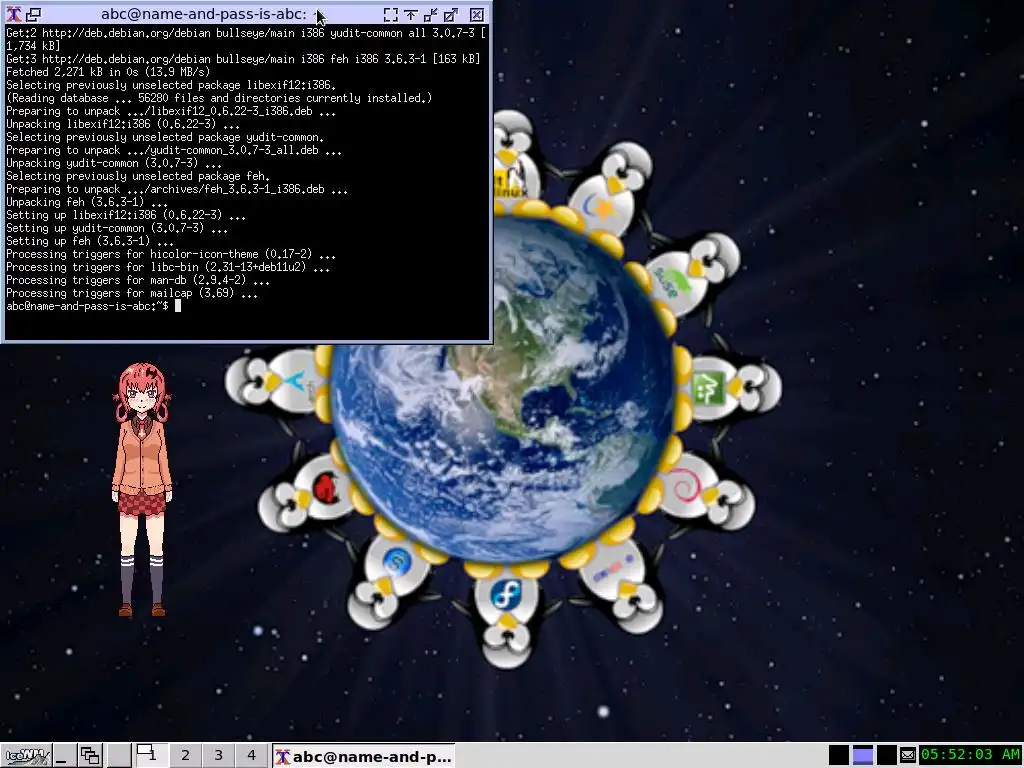The image size is (1024, 768).
Task: Switch to workspace 4
Action: (x=251, y=755)
